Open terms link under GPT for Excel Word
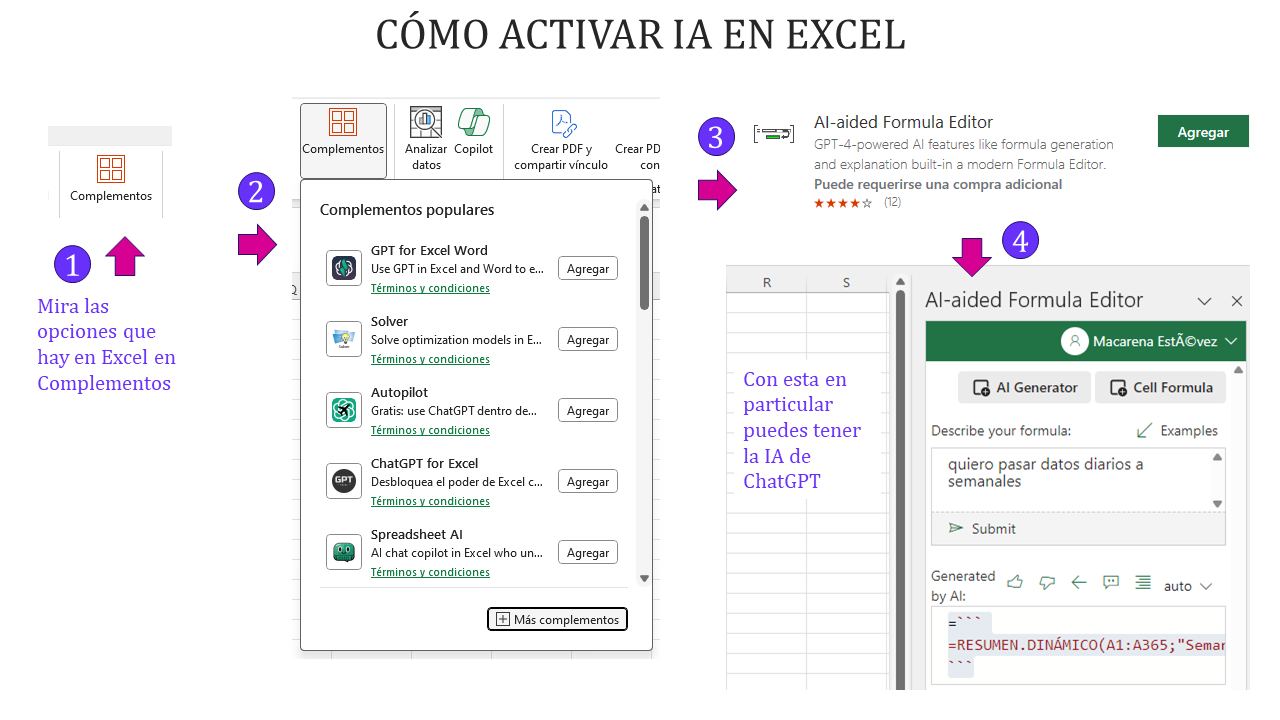1280x720 pixels. [430, 288]
